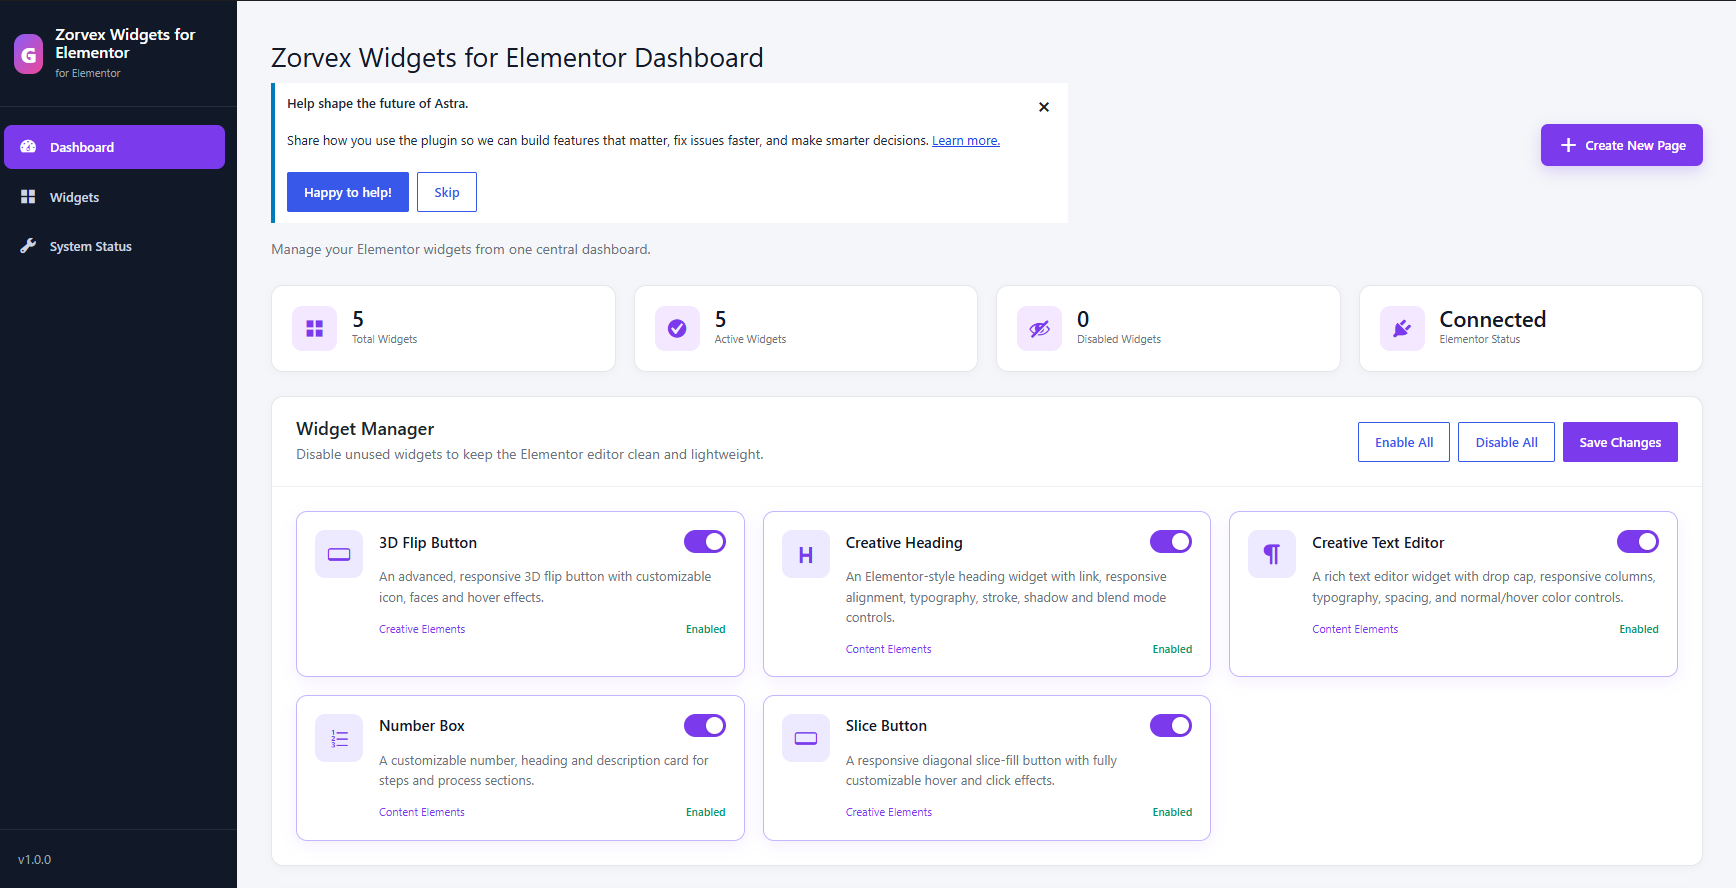Click the Connected status text
The image size is (1736, 888).
[x=1493, y=319]
